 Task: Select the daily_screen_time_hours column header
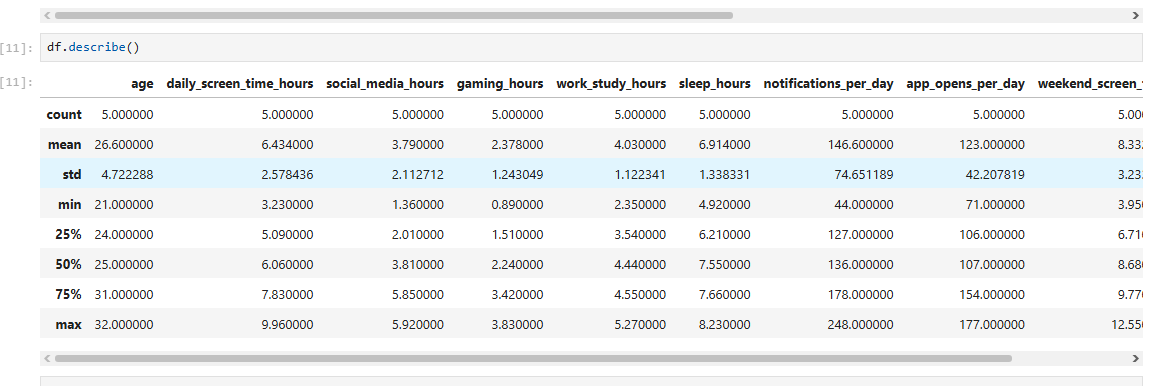click(240, 84)
